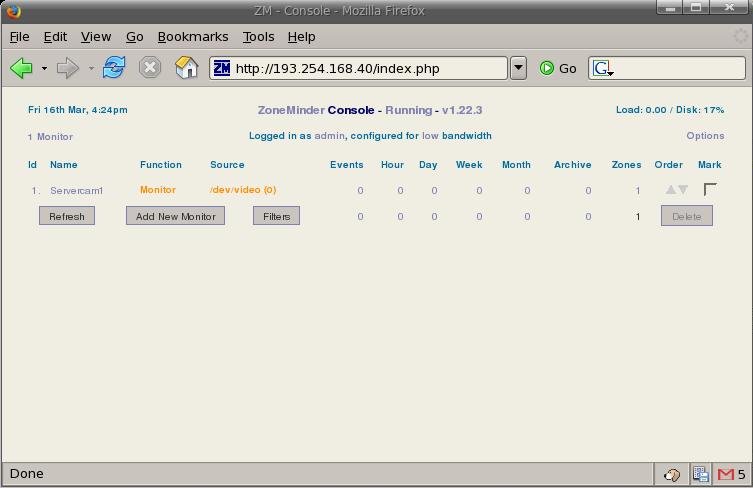Viewport: 753px width, 488px height.
Task: Click the Delete button
Action: (687, 216)
